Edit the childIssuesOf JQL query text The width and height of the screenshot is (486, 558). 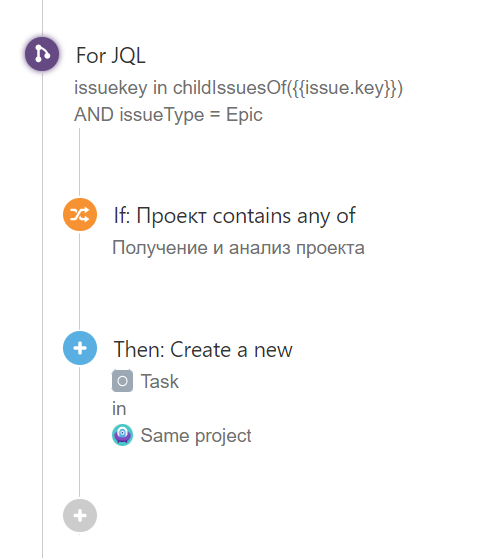[238, 88]
